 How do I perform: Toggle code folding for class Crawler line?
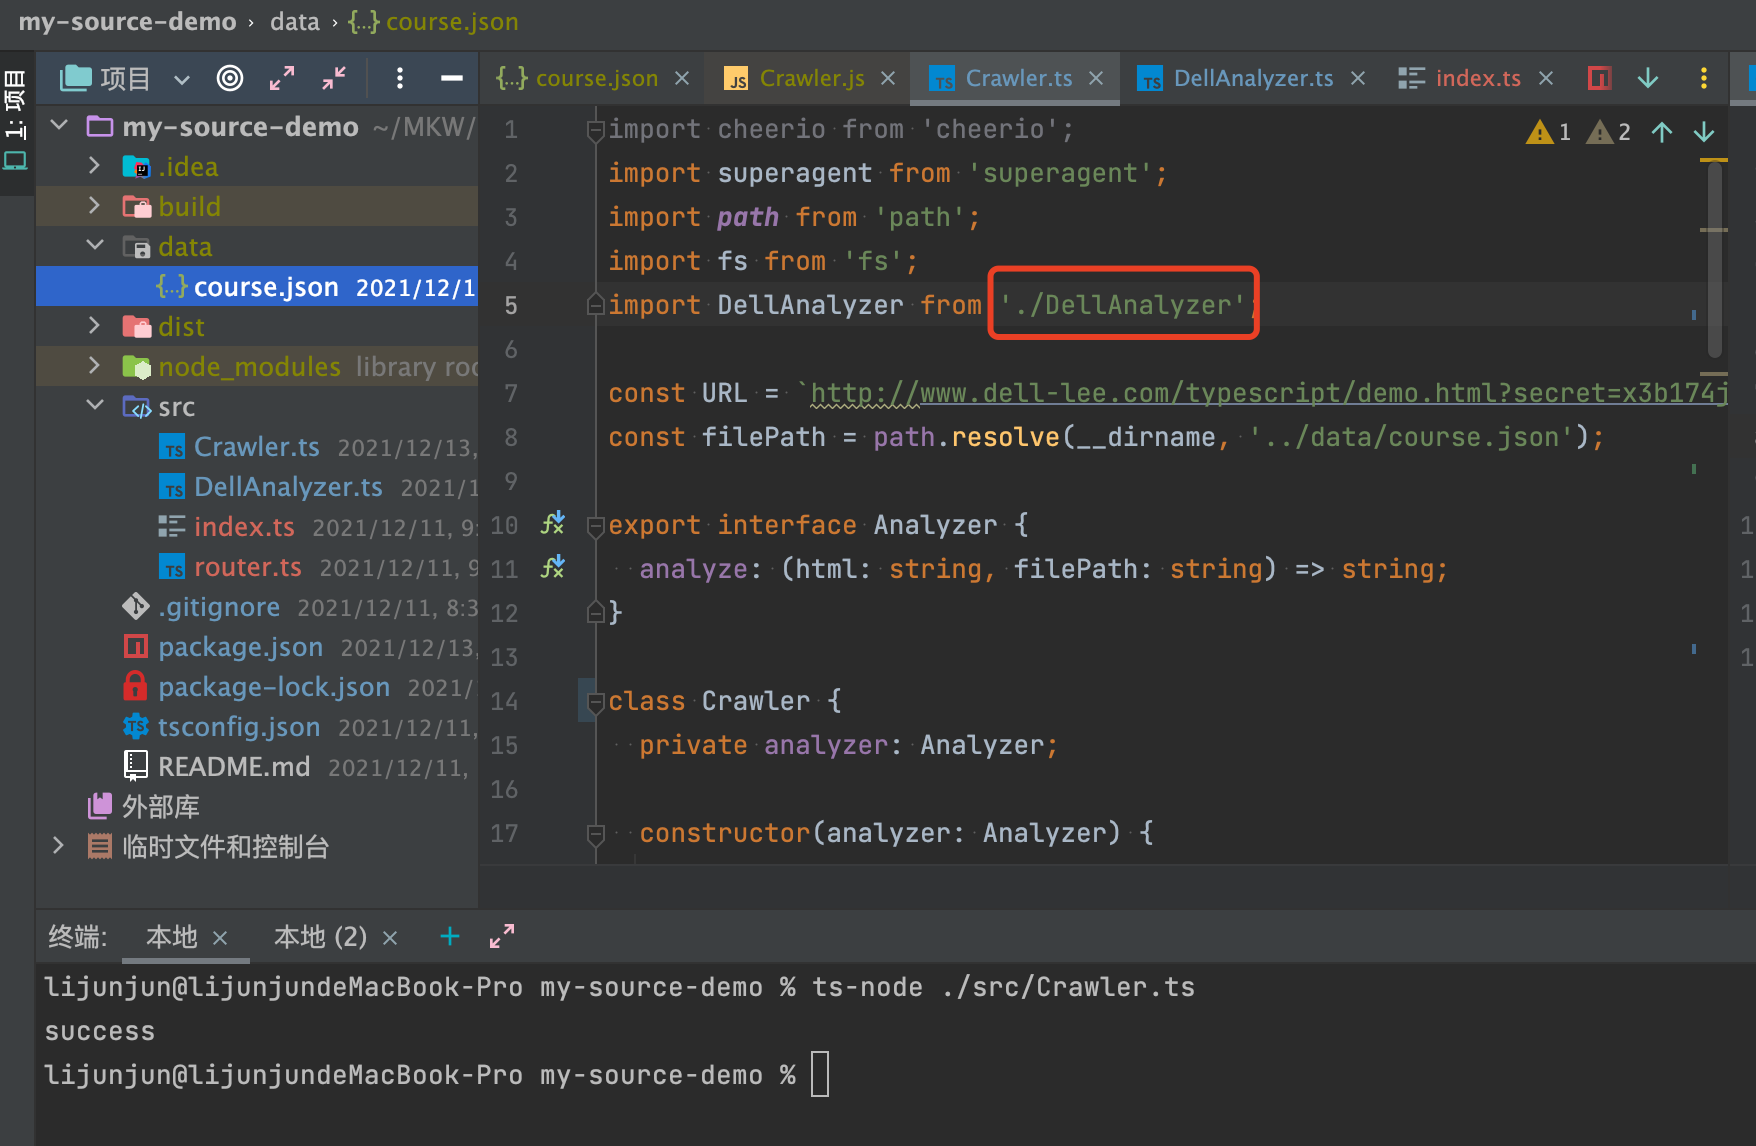tap(595, 701)
